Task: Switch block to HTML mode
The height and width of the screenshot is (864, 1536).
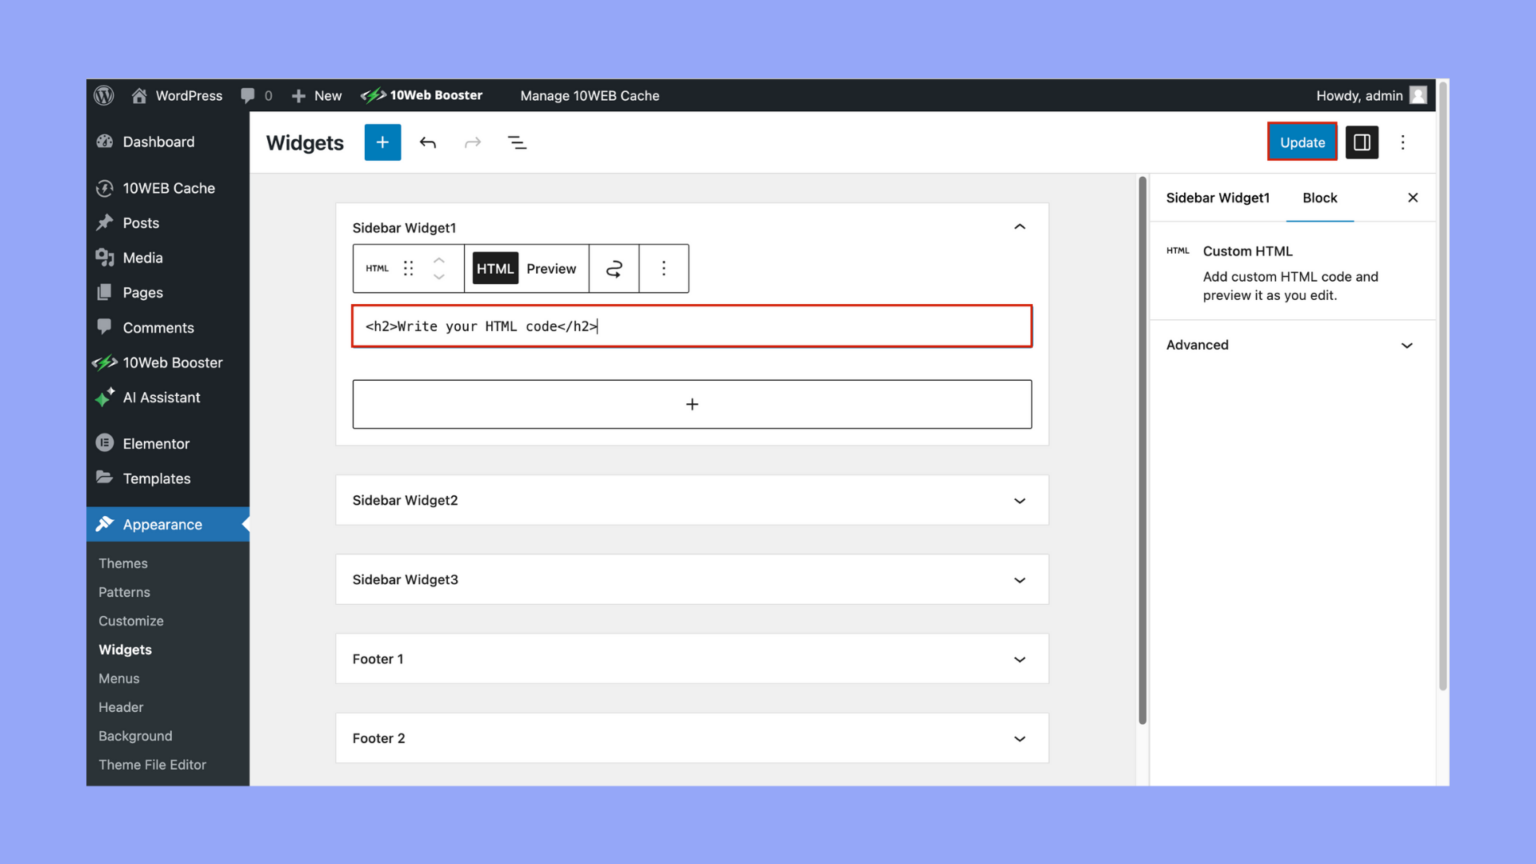Action: (495, 268)
